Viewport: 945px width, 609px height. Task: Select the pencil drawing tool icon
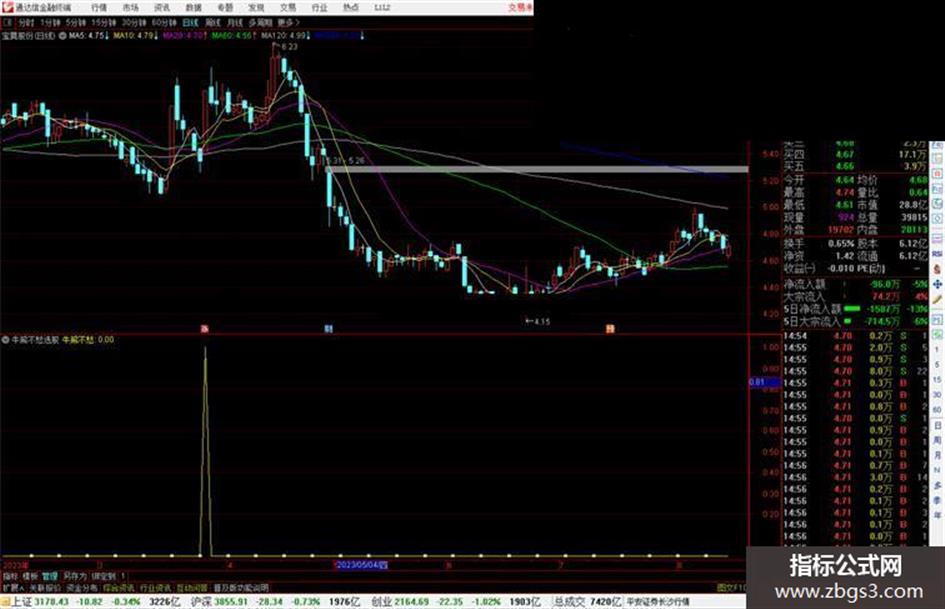pyautogui.click(x=937, y=299)
